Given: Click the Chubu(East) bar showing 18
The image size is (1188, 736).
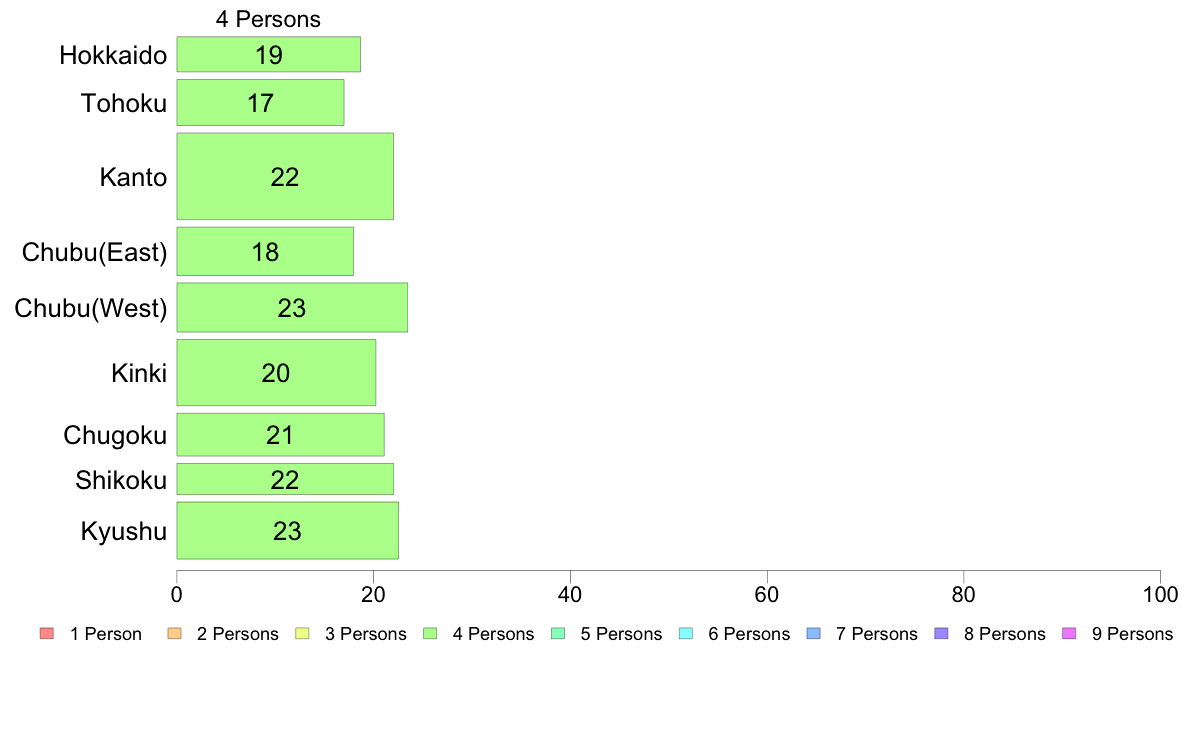Looking at the screenshot, I should [265, 252].
